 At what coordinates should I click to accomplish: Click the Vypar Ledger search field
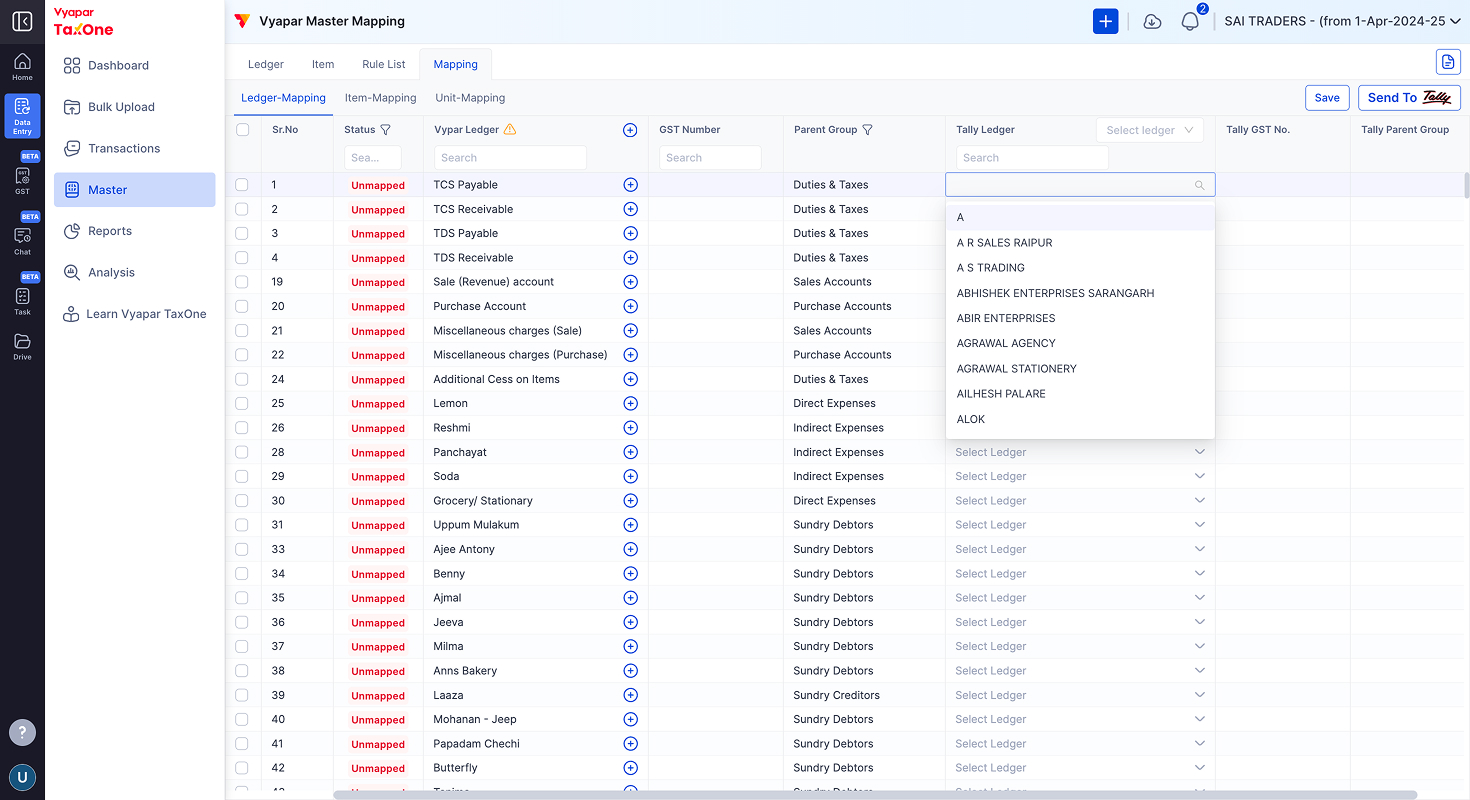(x=510, y=158)
